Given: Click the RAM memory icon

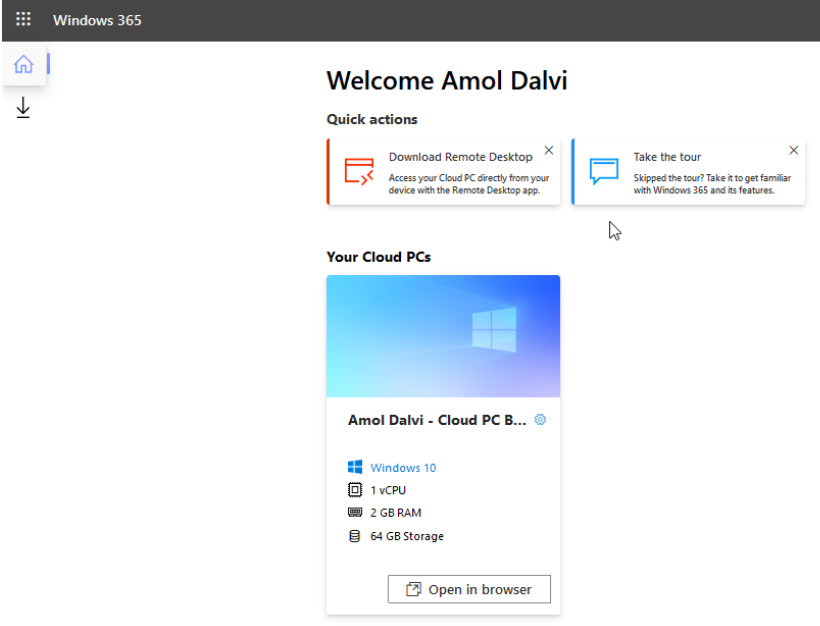Looking at the screenshot, I should coord(355,512).
